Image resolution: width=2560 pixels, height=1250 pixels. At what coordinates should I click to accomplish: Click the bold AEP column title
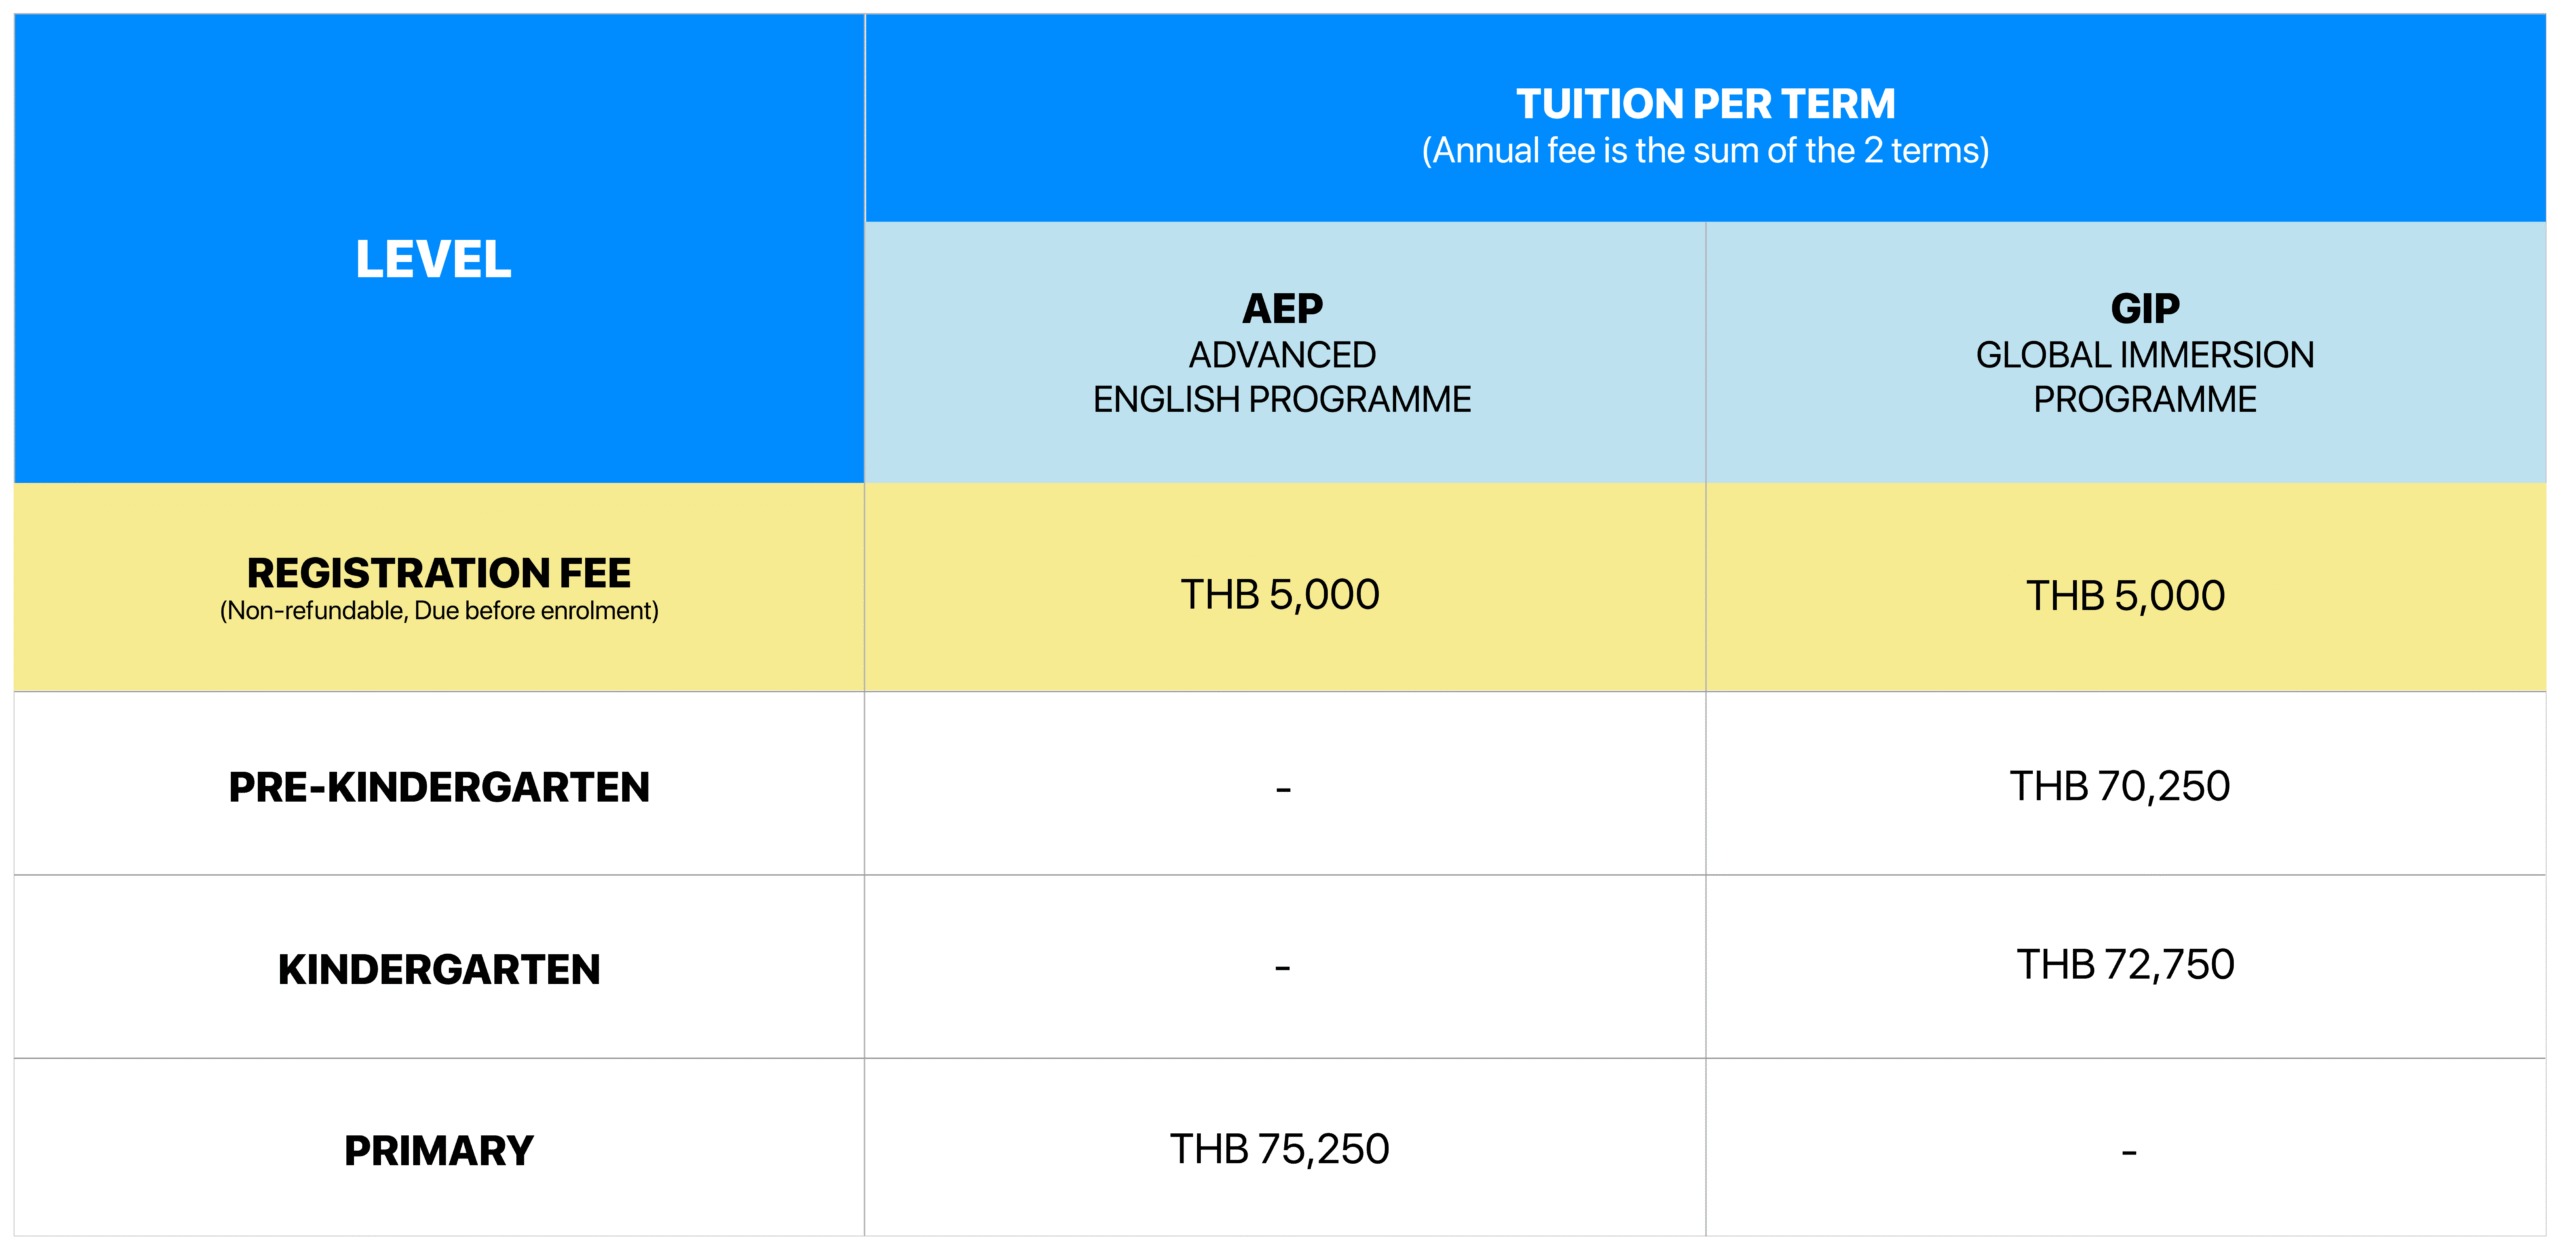point(1282,308)
